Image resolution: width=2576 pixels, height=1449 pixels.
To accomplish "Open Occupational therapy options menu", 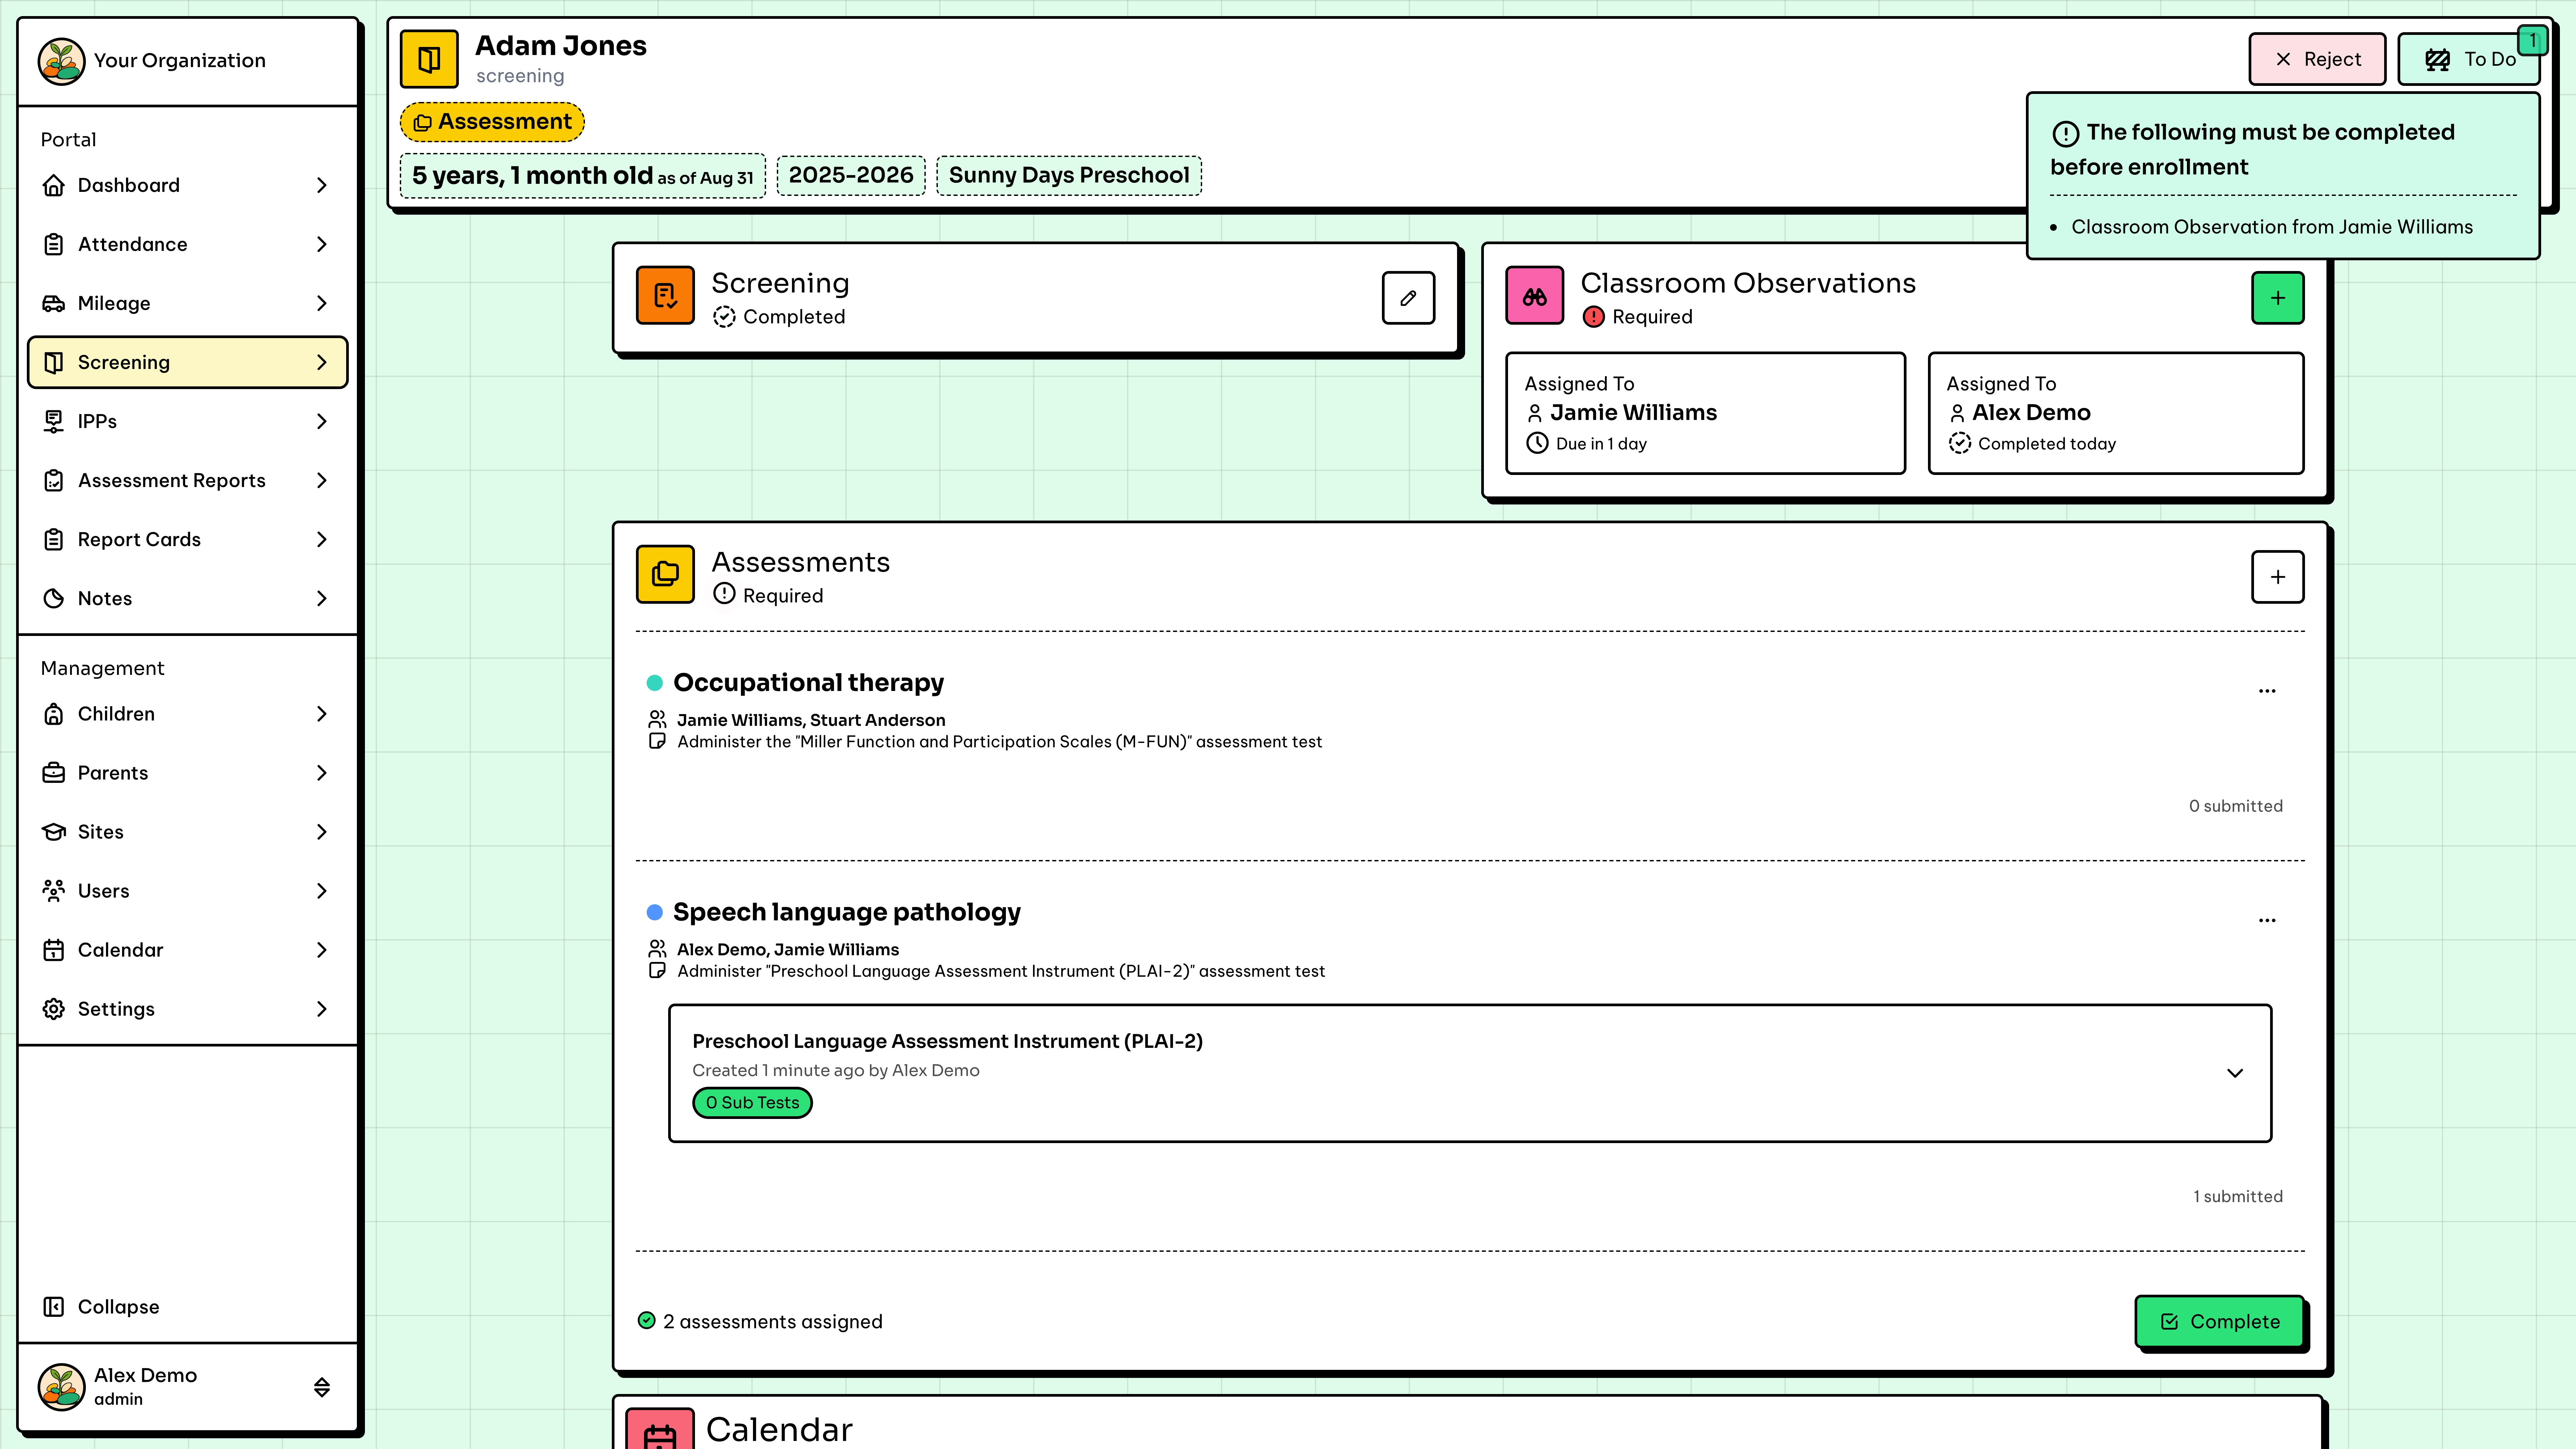I will (x=2267, y=691).
